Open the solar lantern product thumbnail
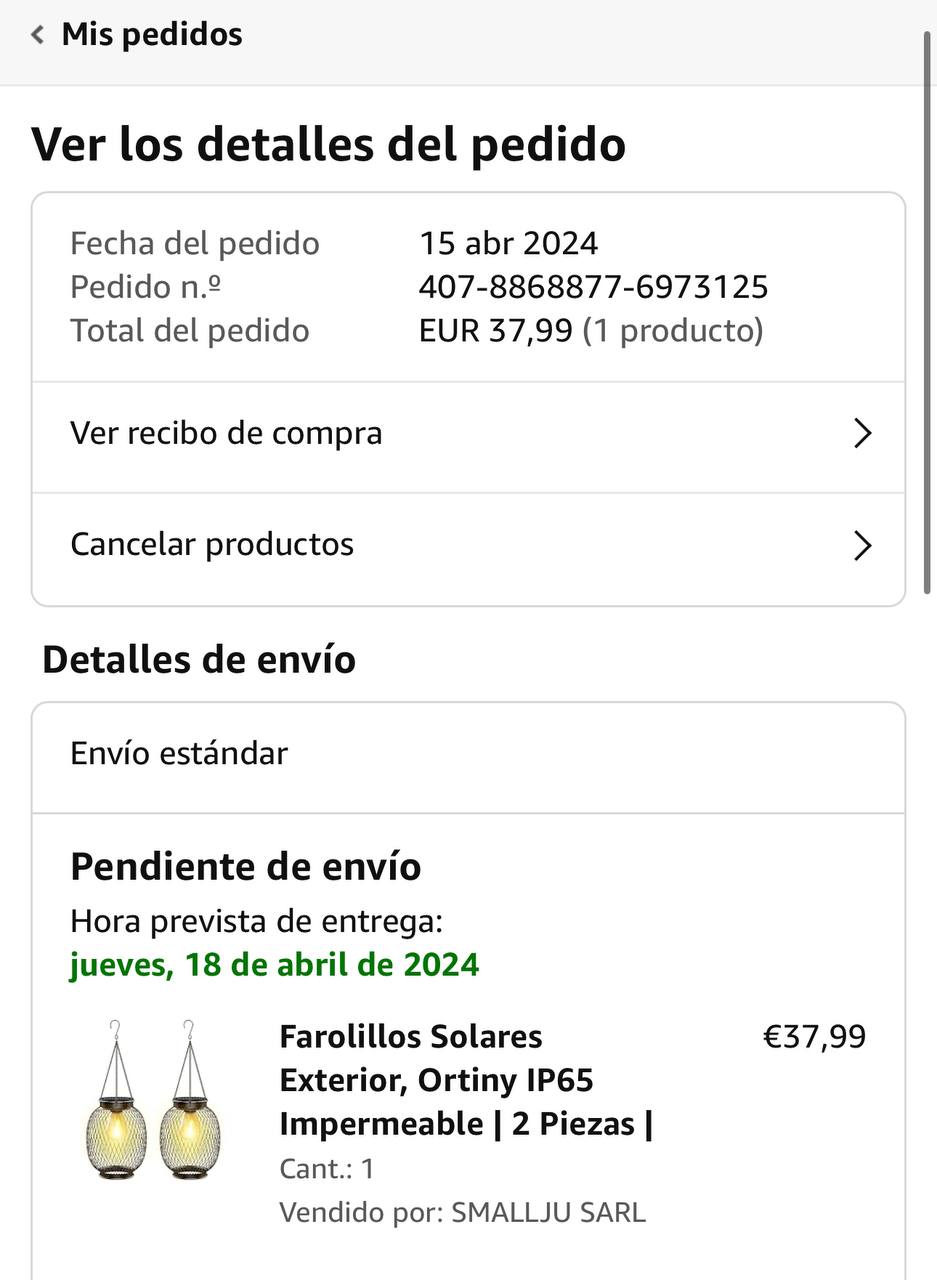This screenshot has height=1280, width=937. (154, 1100)
